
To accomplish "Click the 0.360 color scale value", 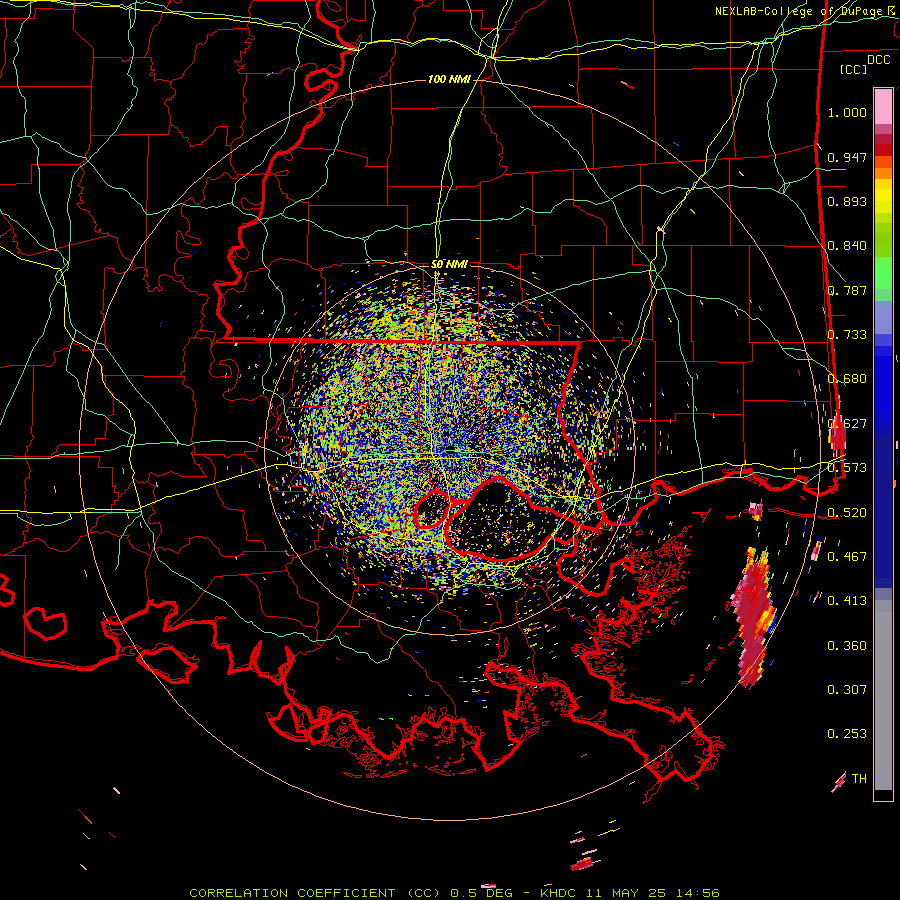I will (847, 646).
